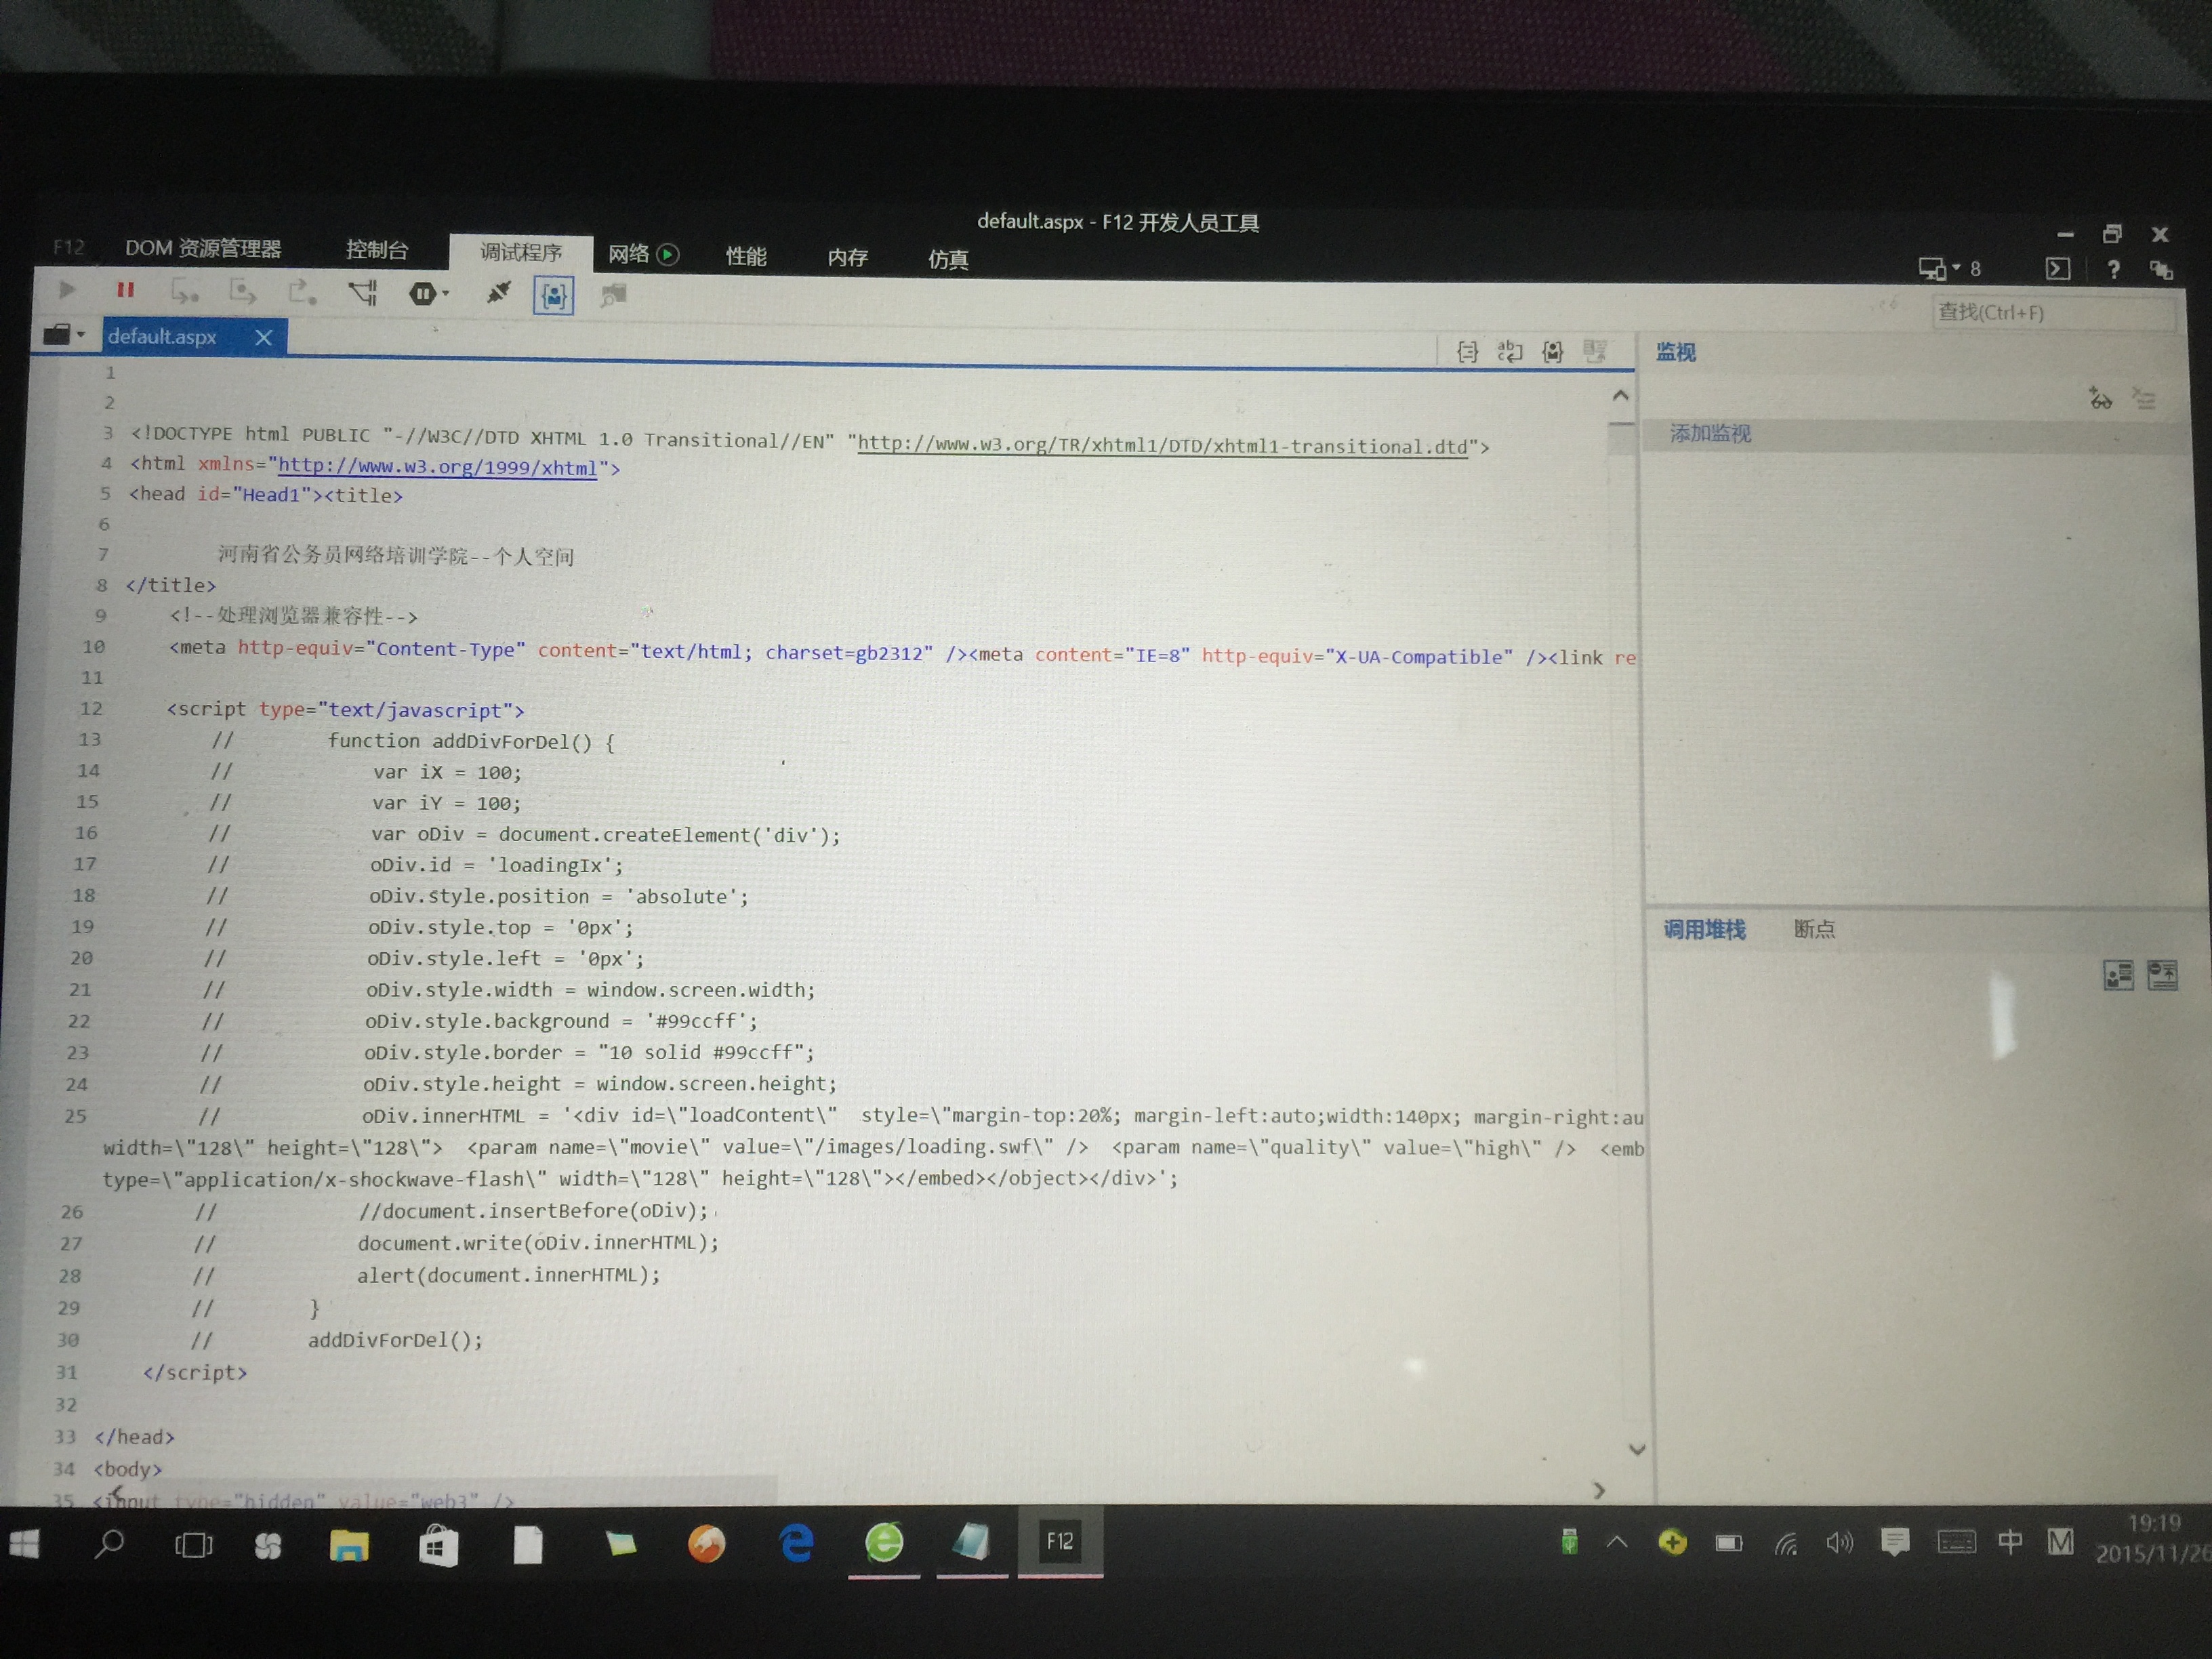Open the Windows Store taskbar icon

point(438,1546)
